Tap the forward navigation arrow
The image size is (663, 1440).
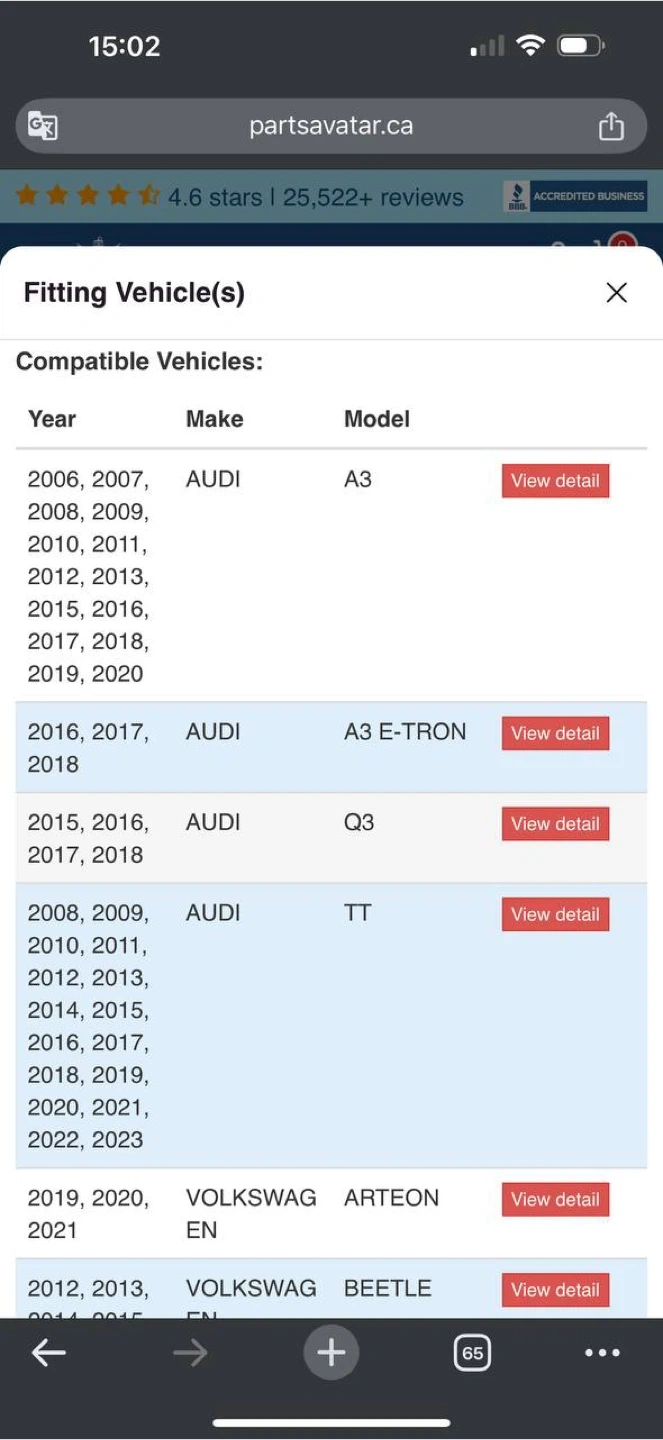pos(189,1353)
